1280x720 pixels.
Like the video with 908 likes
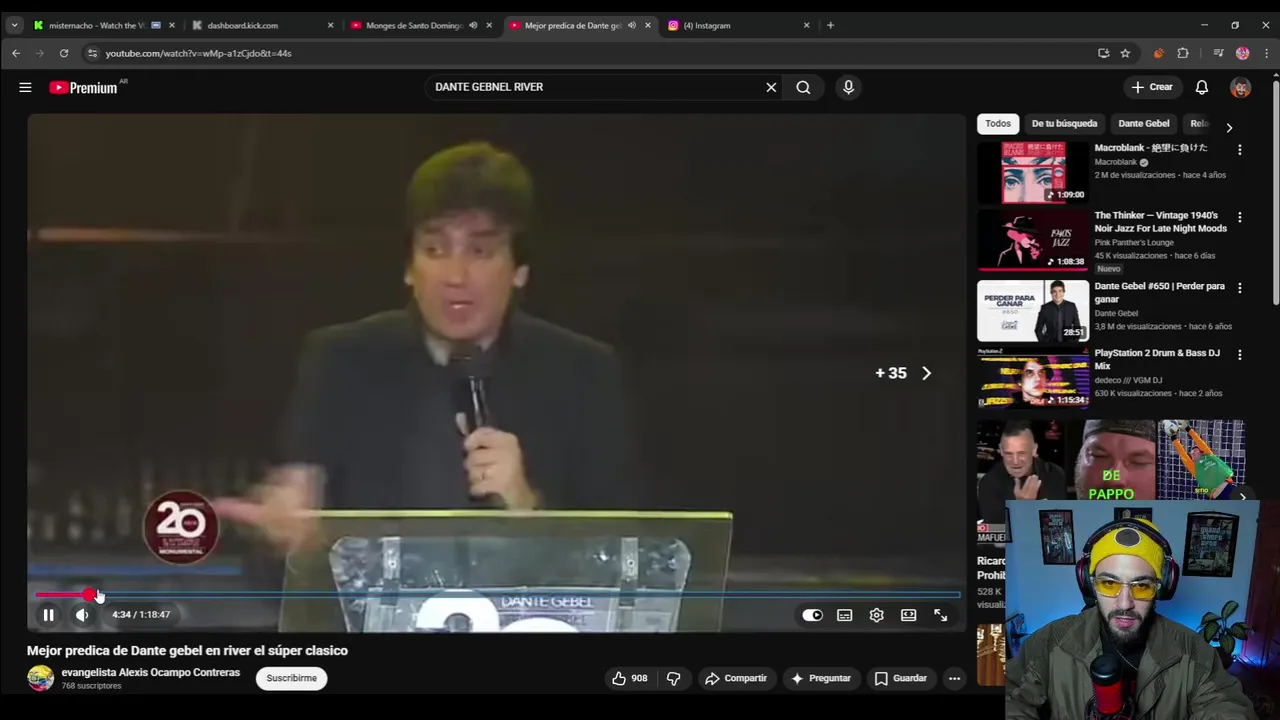pos(630,678)
